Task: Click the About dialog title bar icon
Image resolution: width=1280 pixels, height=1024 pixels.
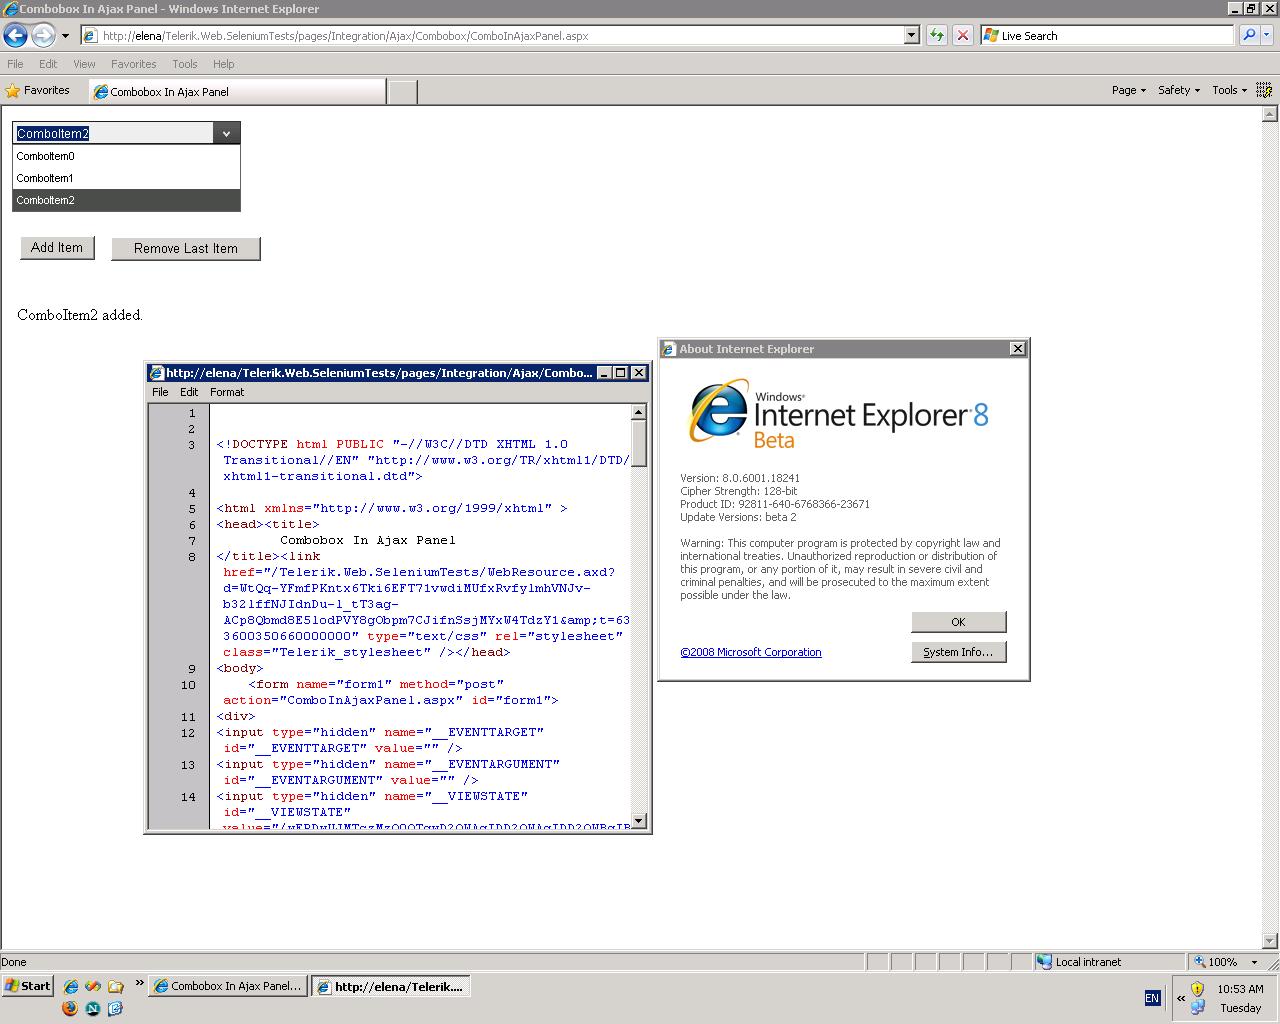Action: pyautogui.click(x=669, y=349)
